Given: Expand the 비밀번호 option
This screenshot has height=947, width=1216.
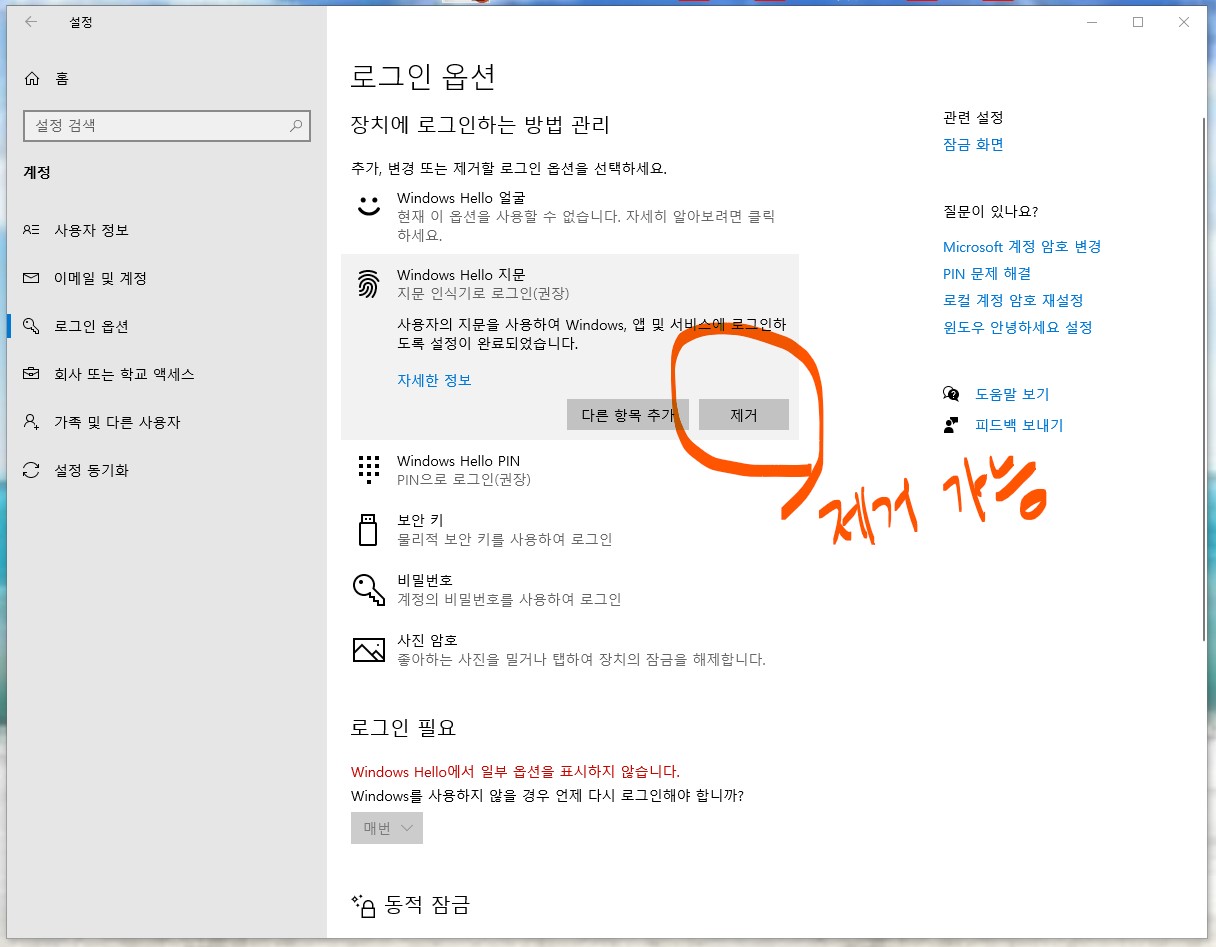Looking at the screenshot, I should tap(570, 590).
